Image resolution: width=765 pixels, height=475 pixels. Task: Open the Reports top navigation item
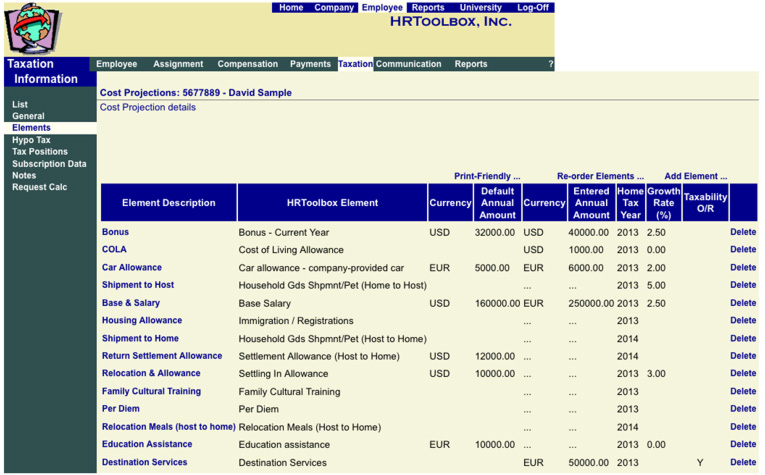tap(428, 7)
